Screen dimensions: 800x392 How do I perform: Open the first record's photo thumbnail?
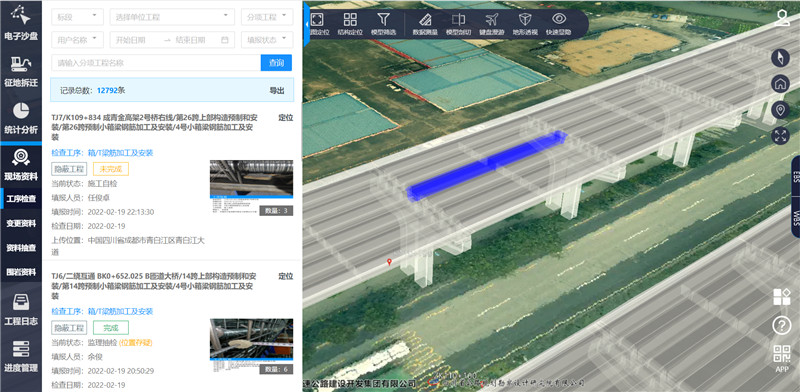(x=252, y=188)
